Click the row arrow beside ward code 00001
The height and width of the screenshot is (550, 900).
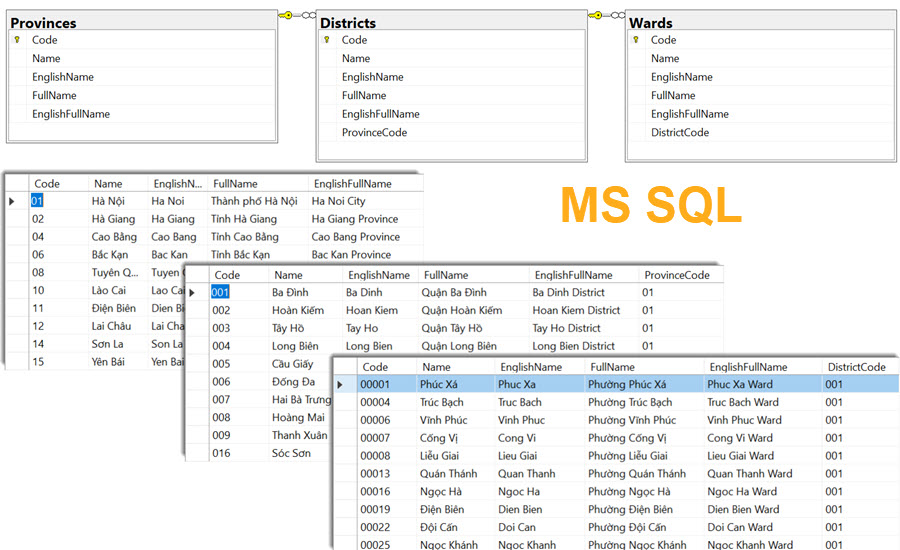point(342,384)
